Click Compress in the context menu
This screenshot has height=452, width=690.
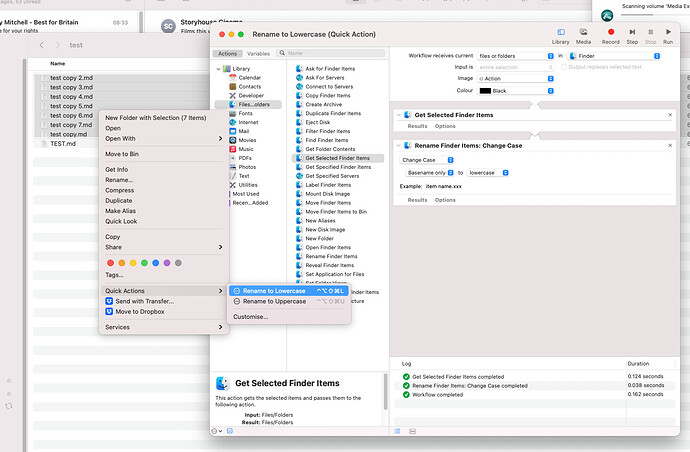tap(119, 190)
